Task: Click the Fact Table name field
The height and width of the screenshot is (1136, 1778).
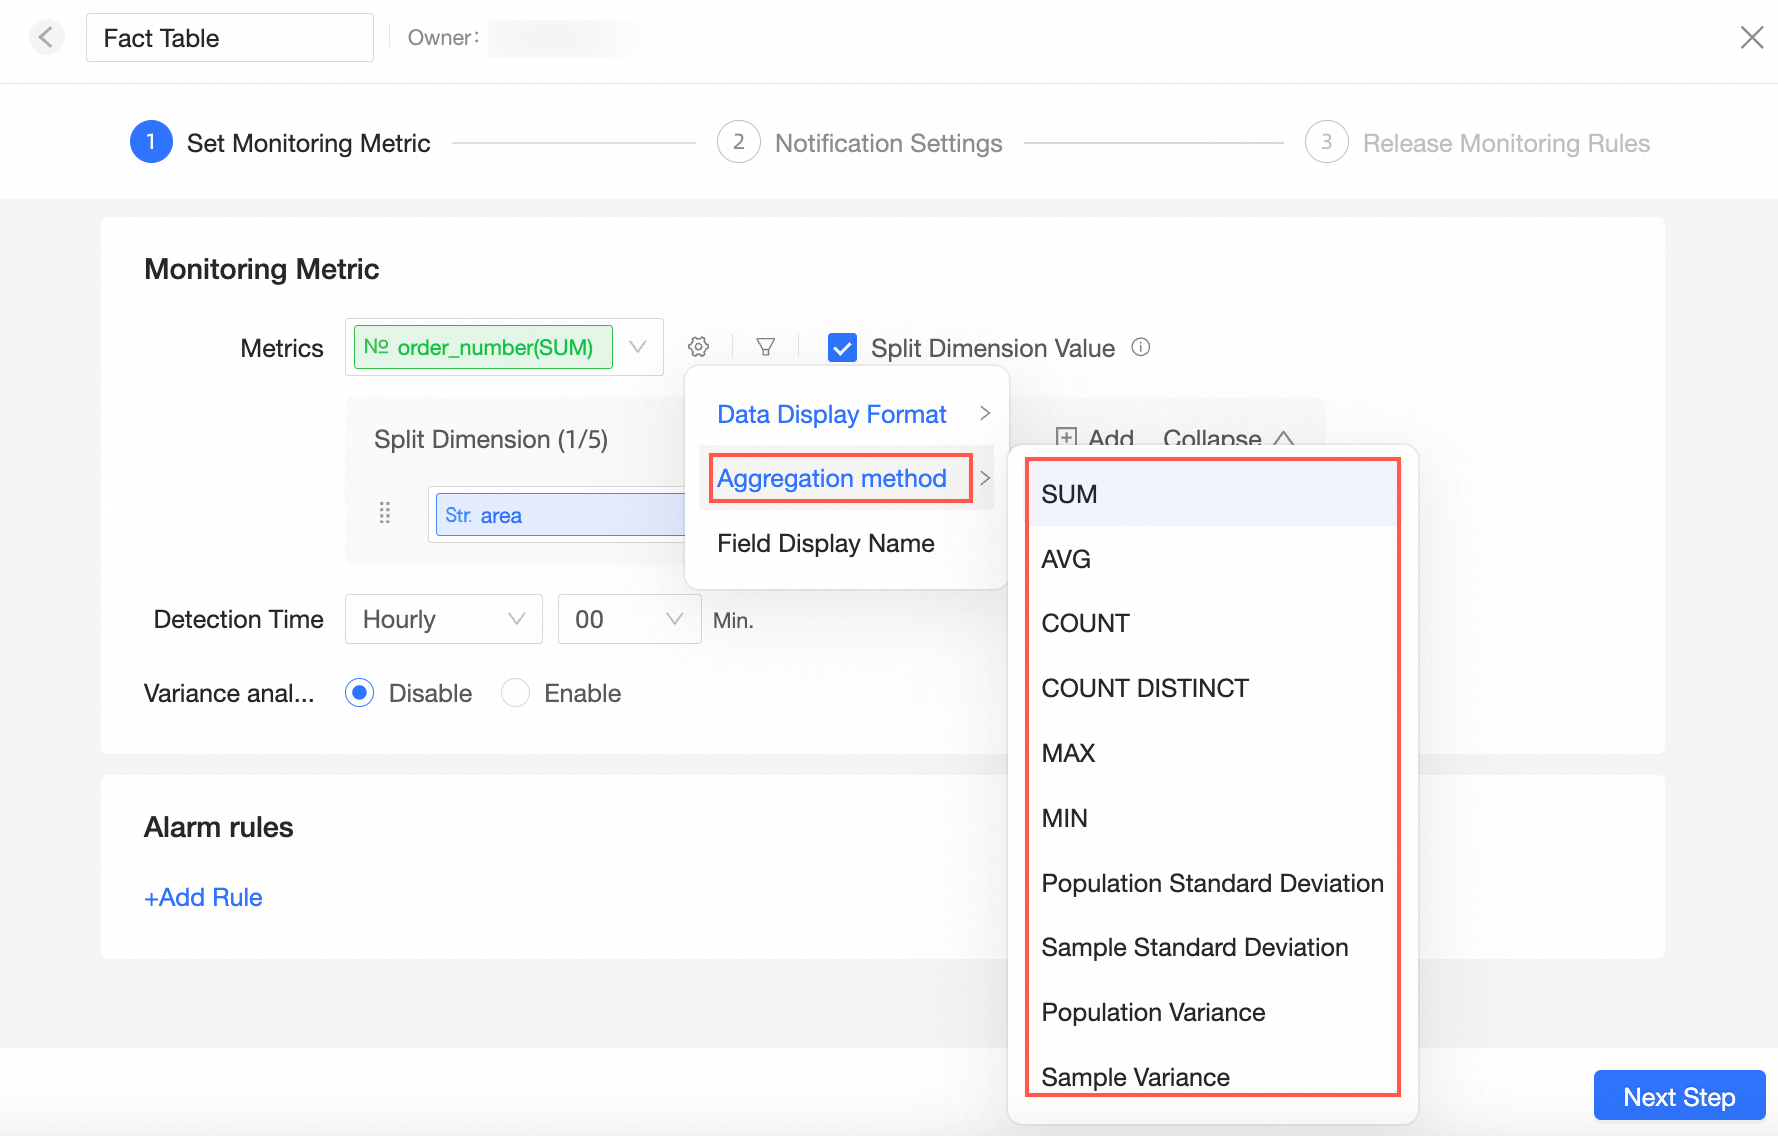Action: point(229,38)
